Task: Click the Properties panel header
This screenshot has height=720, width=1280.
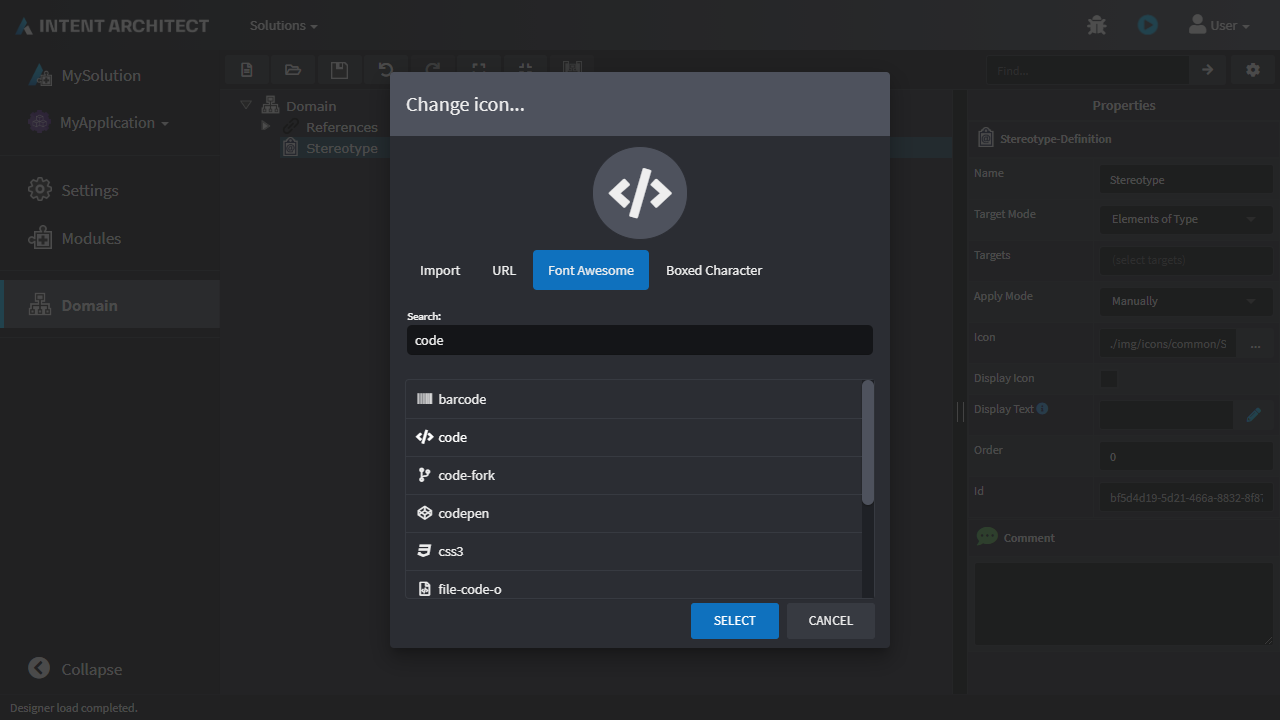Action: 1124,105
